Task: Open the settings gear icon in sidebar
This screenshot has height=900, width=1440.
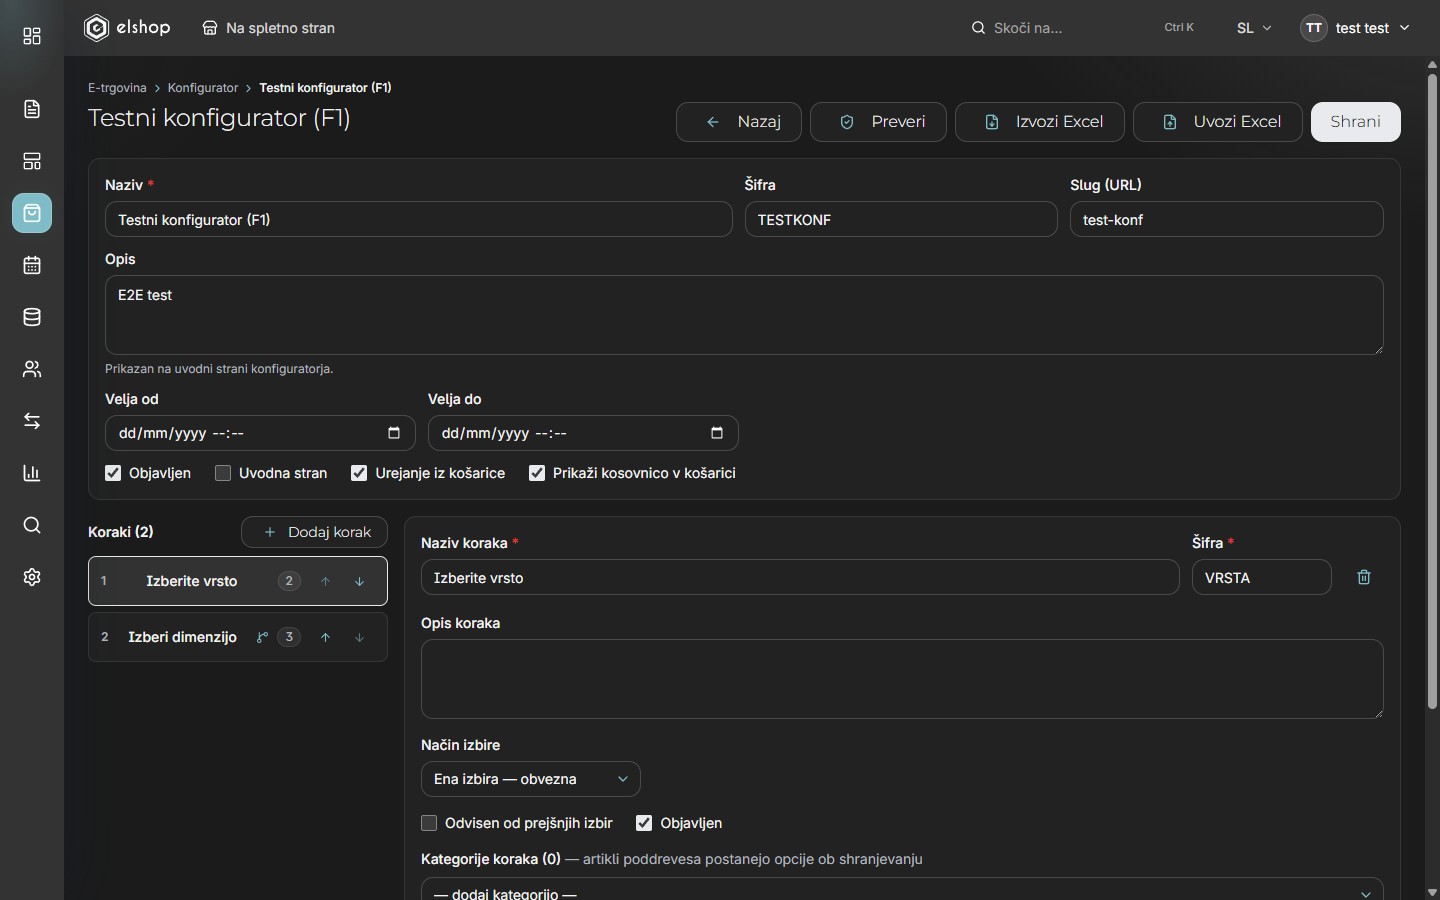Action: (32, 577)
